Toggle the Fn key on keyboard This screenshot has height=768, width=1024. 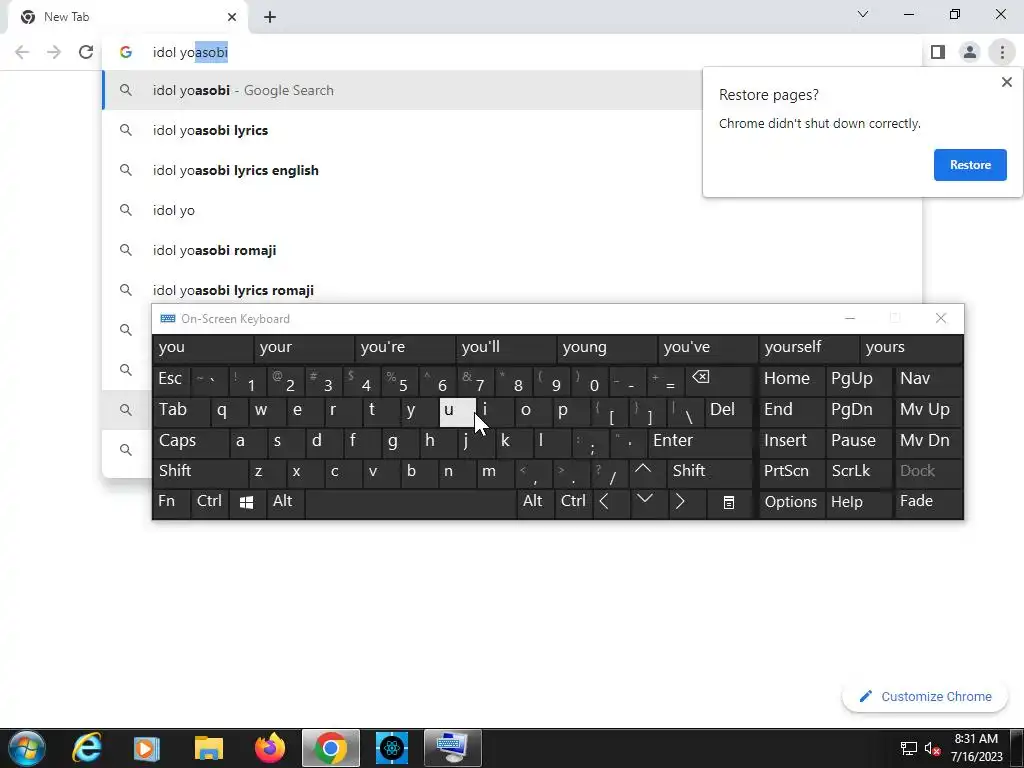point(171,502)
